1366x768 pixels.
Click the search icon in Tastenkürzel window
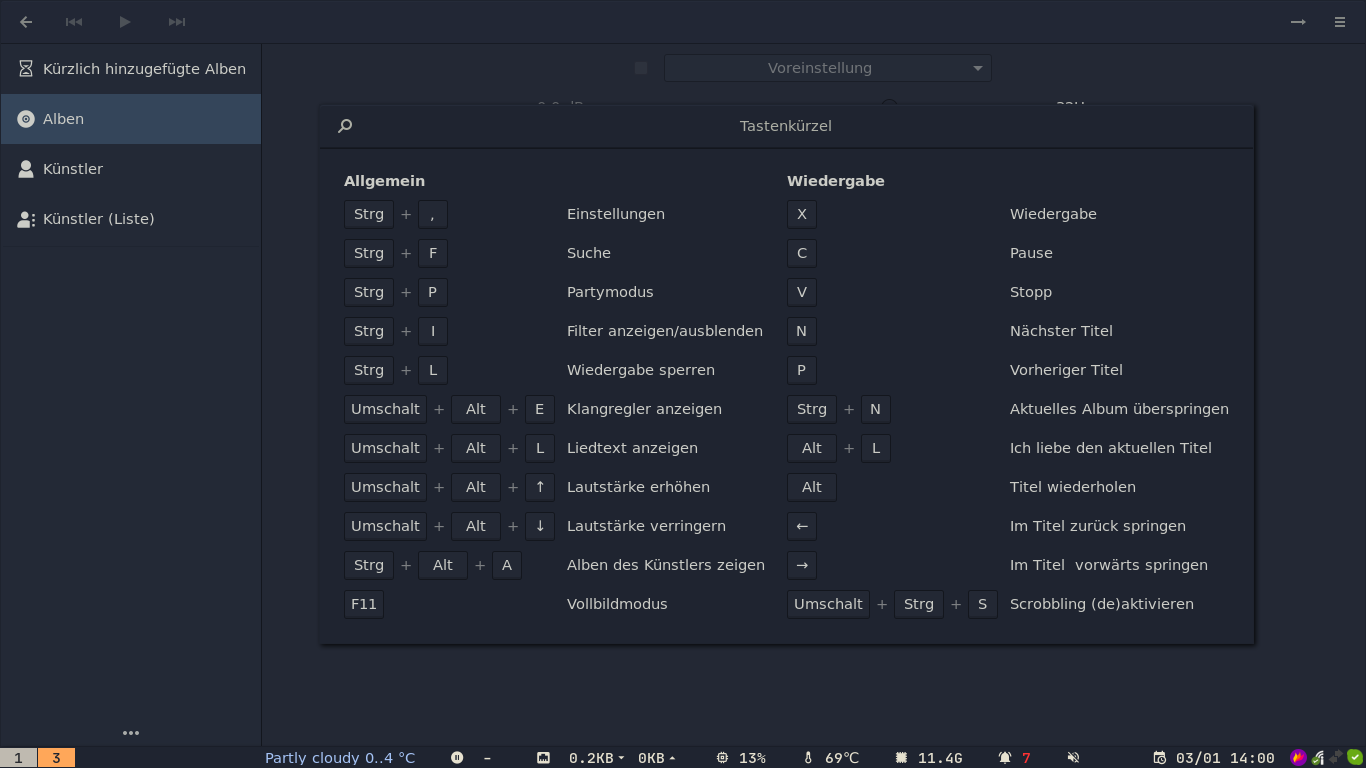coord(345,126)
